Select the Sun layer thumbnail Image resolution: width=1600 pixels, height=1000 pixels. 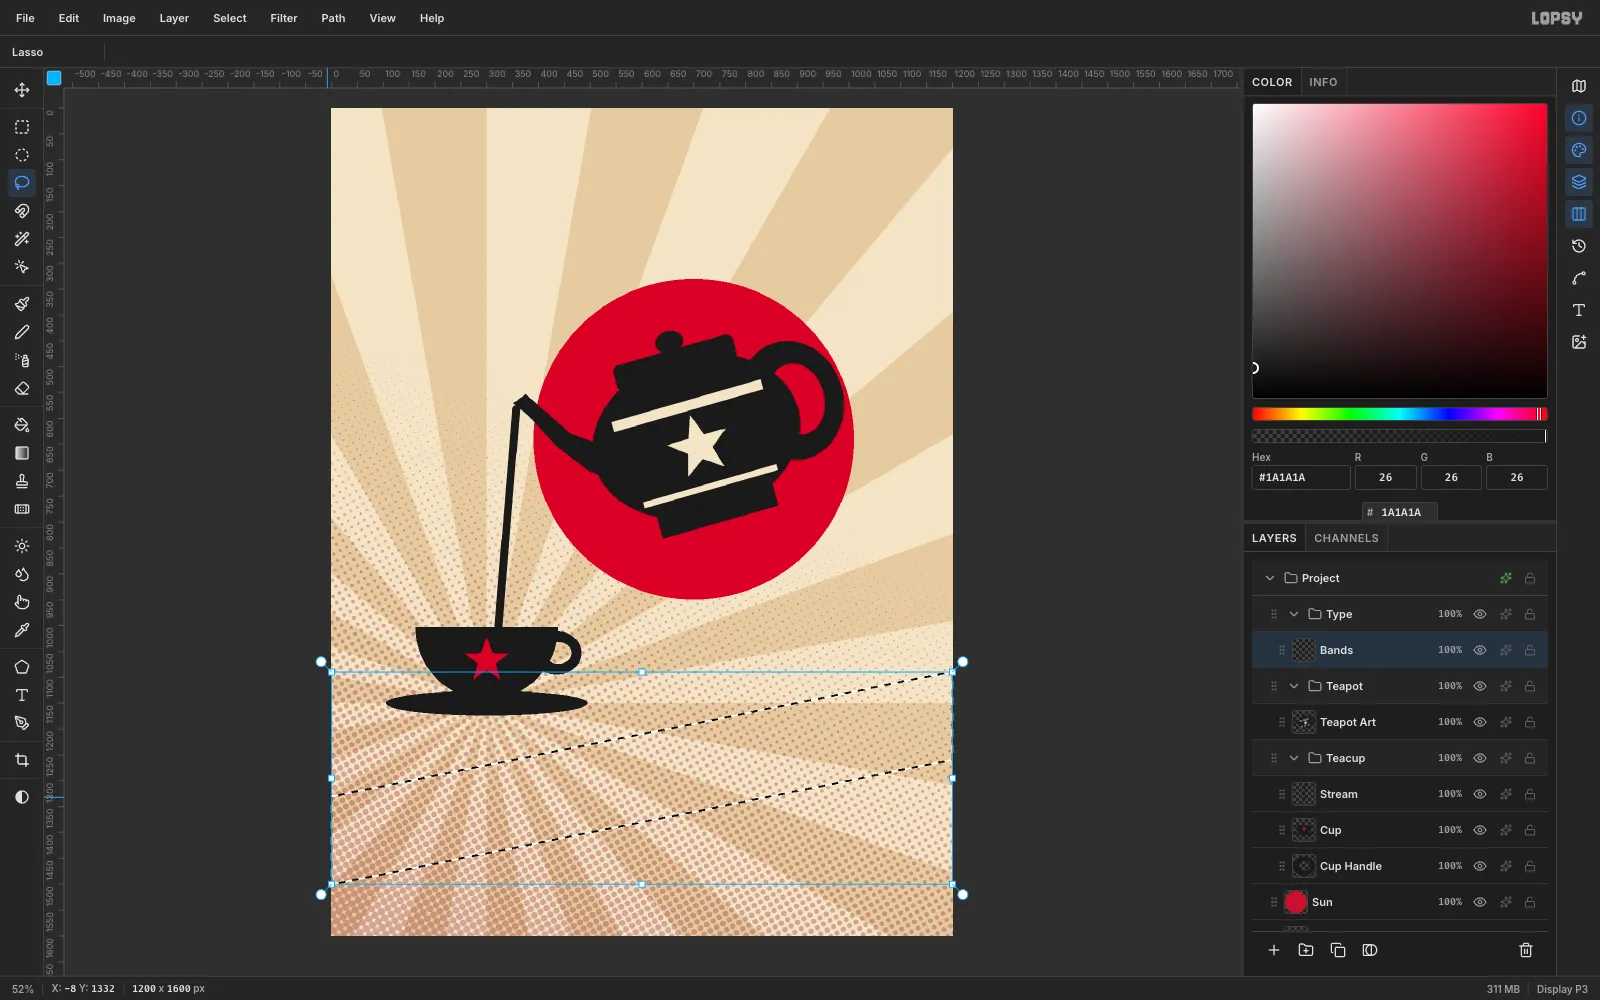(1296, 902)
